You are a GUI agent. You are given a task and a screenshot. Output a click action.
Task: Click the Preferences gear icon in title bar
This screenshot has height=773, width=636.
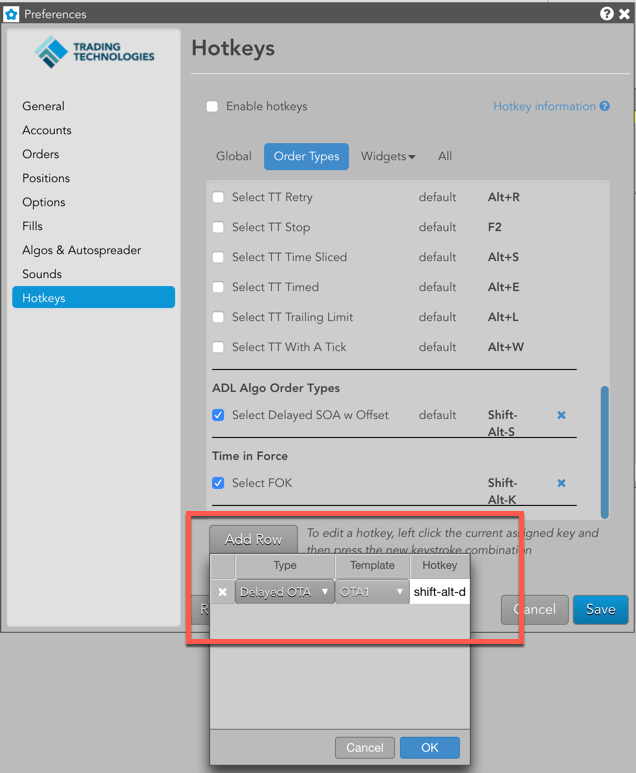(11, 14)
